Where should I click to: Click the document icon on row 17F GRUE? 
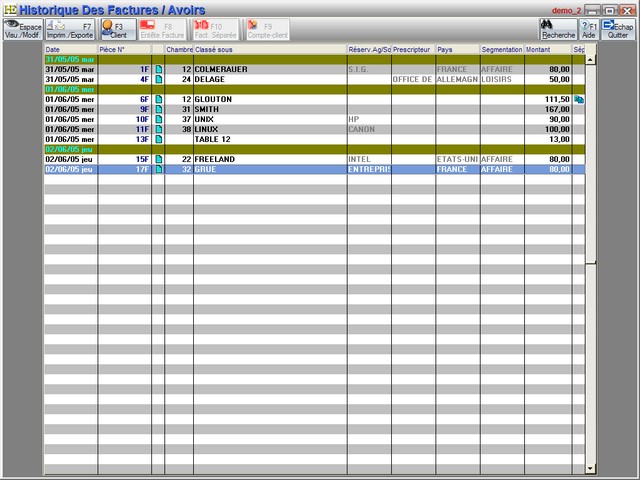(158, 169)
